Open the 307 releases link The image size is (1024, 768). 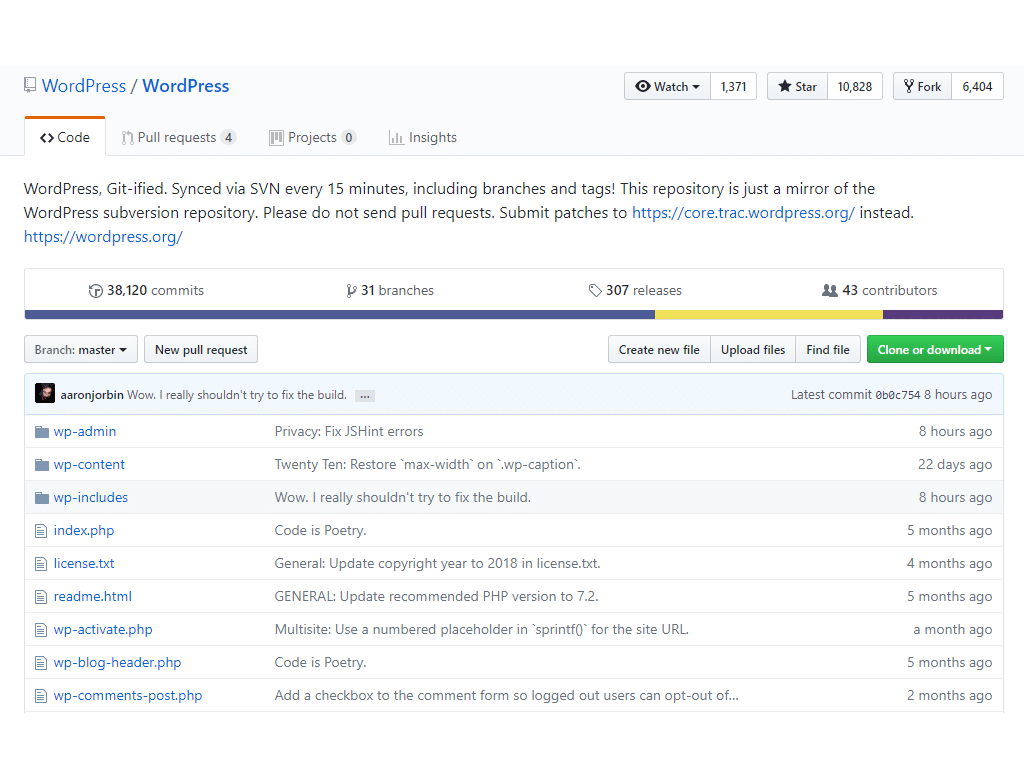pos(635,291)
